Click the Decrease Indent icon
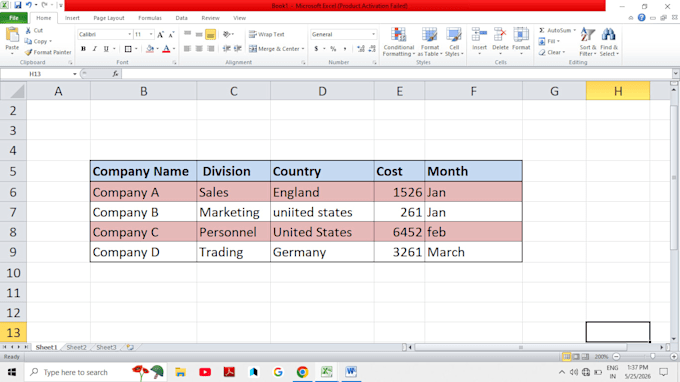680x382 pixels. click(226, 49)
